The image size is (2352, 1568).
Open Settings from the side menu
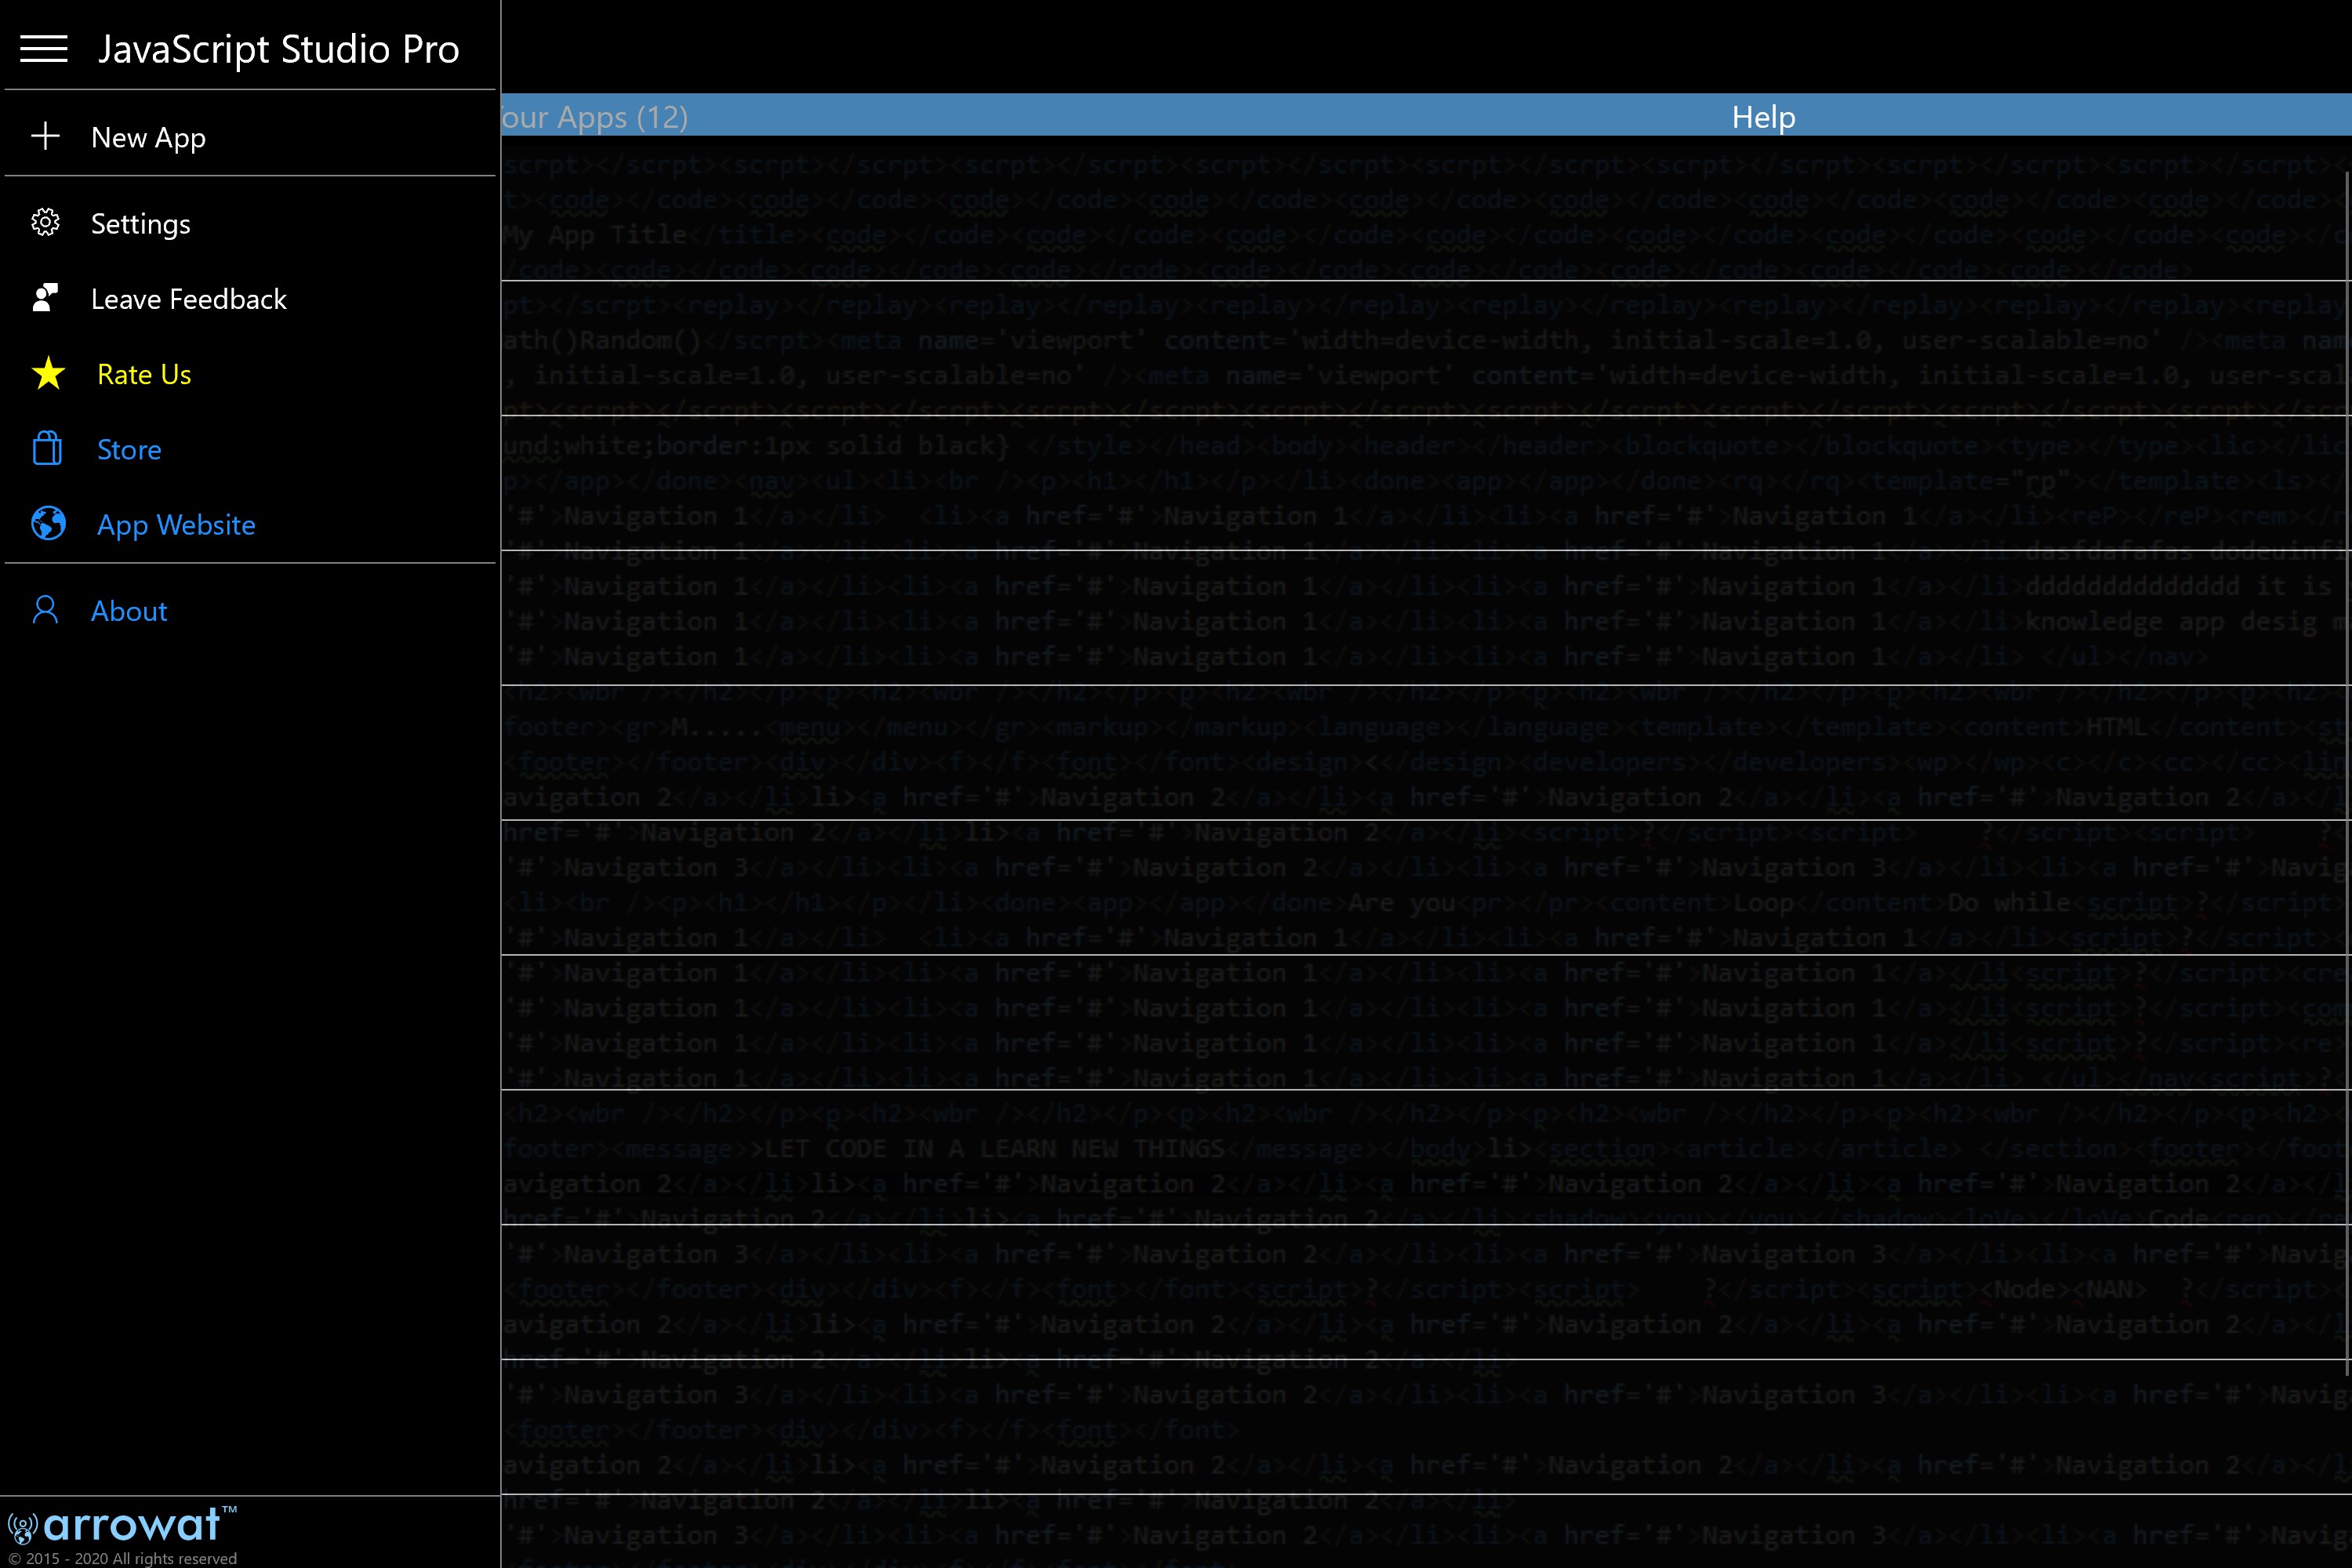point(140,224)
